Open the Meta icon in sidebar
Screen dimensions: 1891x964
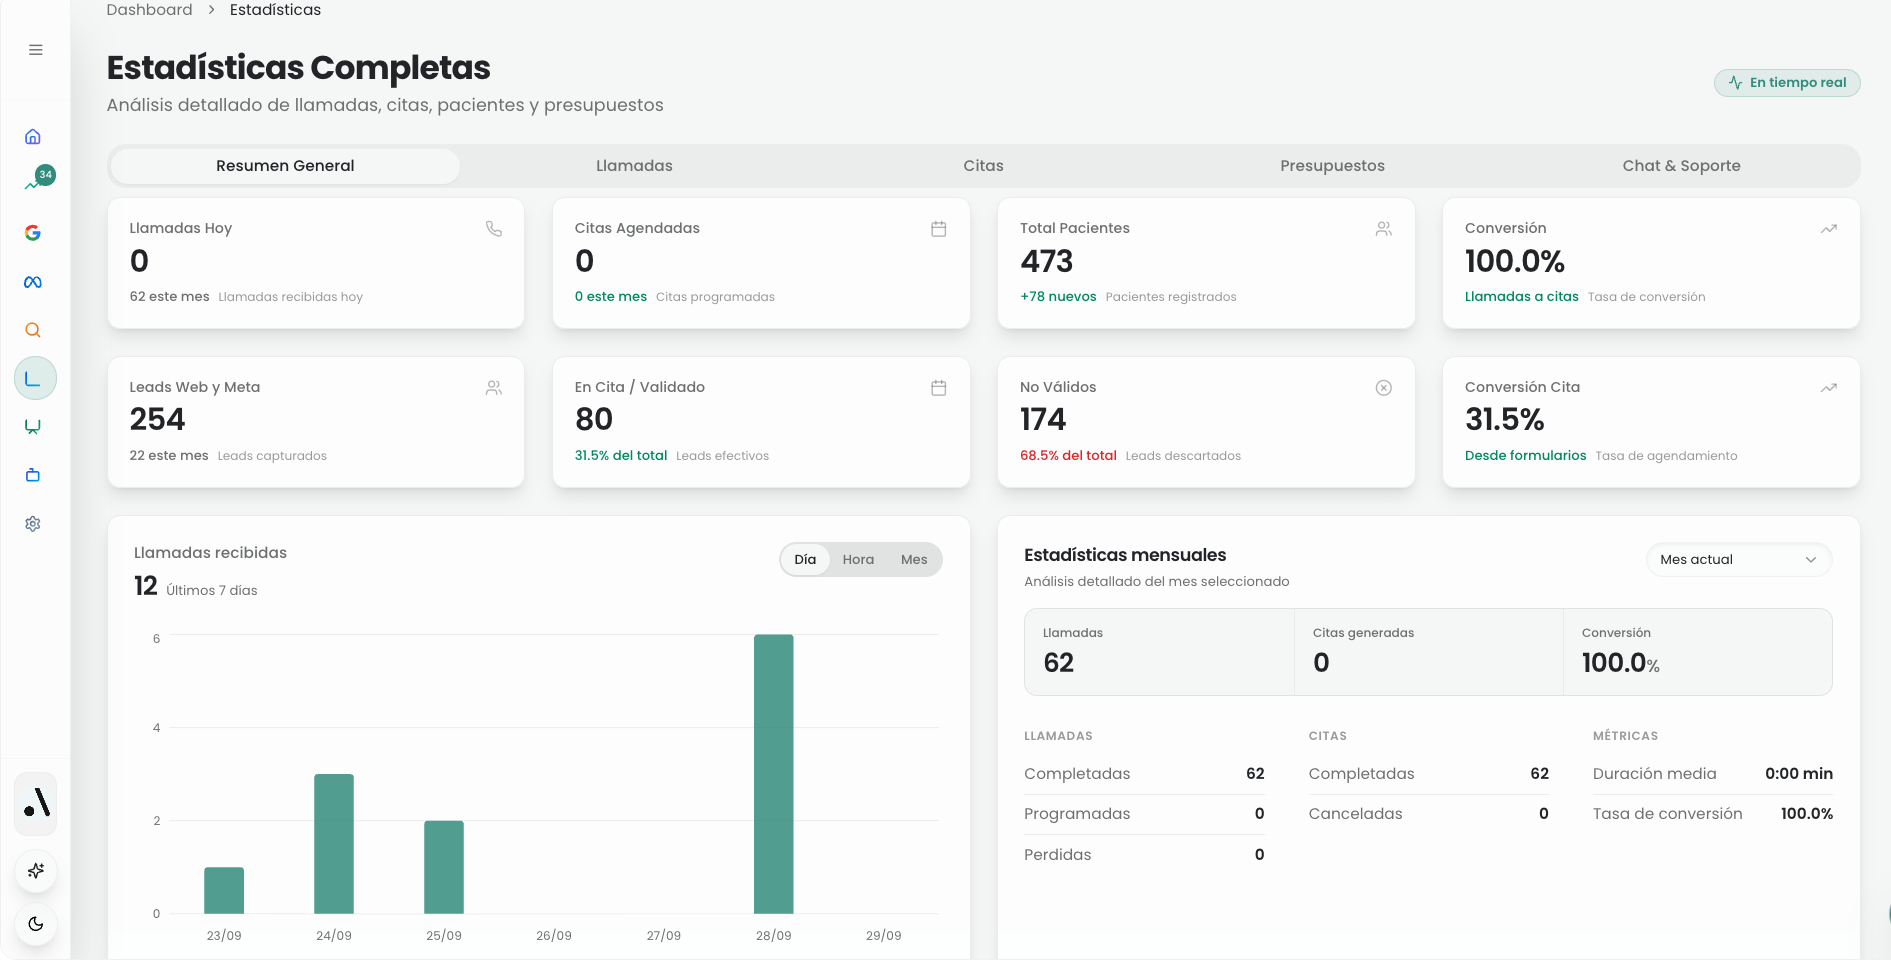click(x=33, y=282)
